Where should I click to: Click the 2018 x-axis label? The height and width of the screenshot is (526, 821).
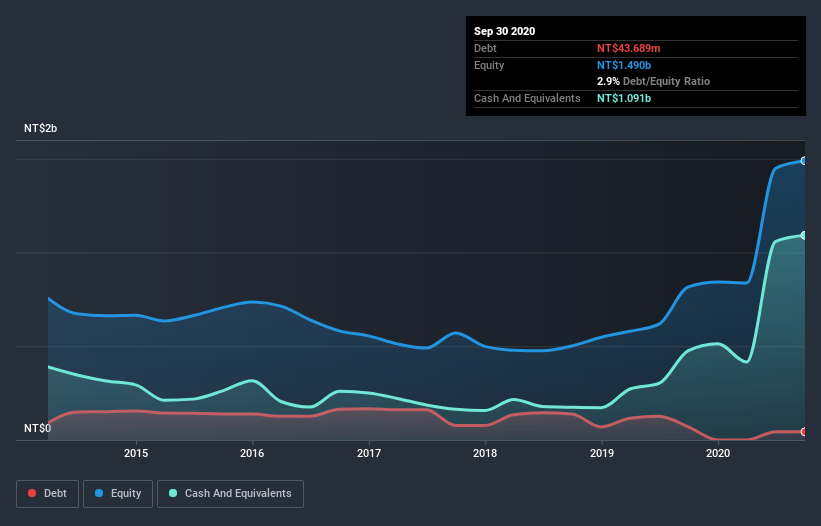pos(485,453)
